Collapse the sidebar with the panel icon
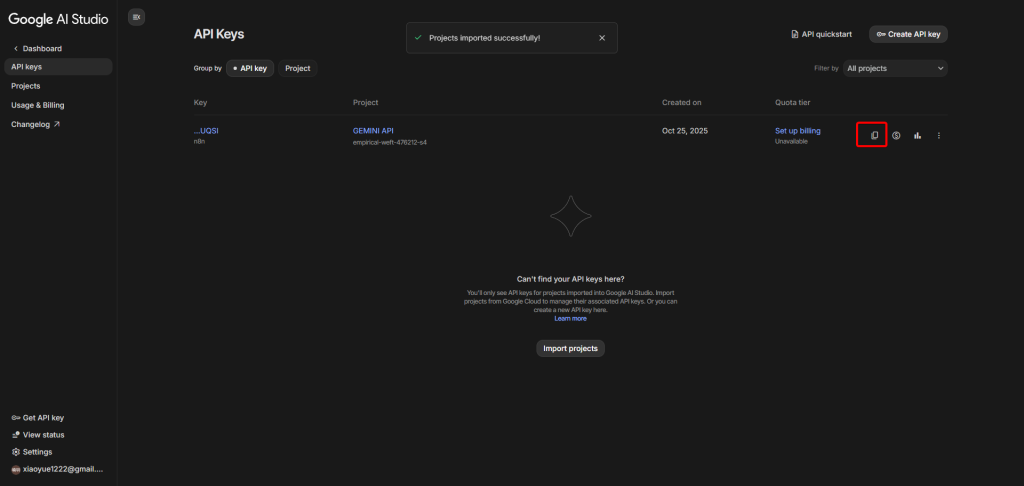 [137, 17]
